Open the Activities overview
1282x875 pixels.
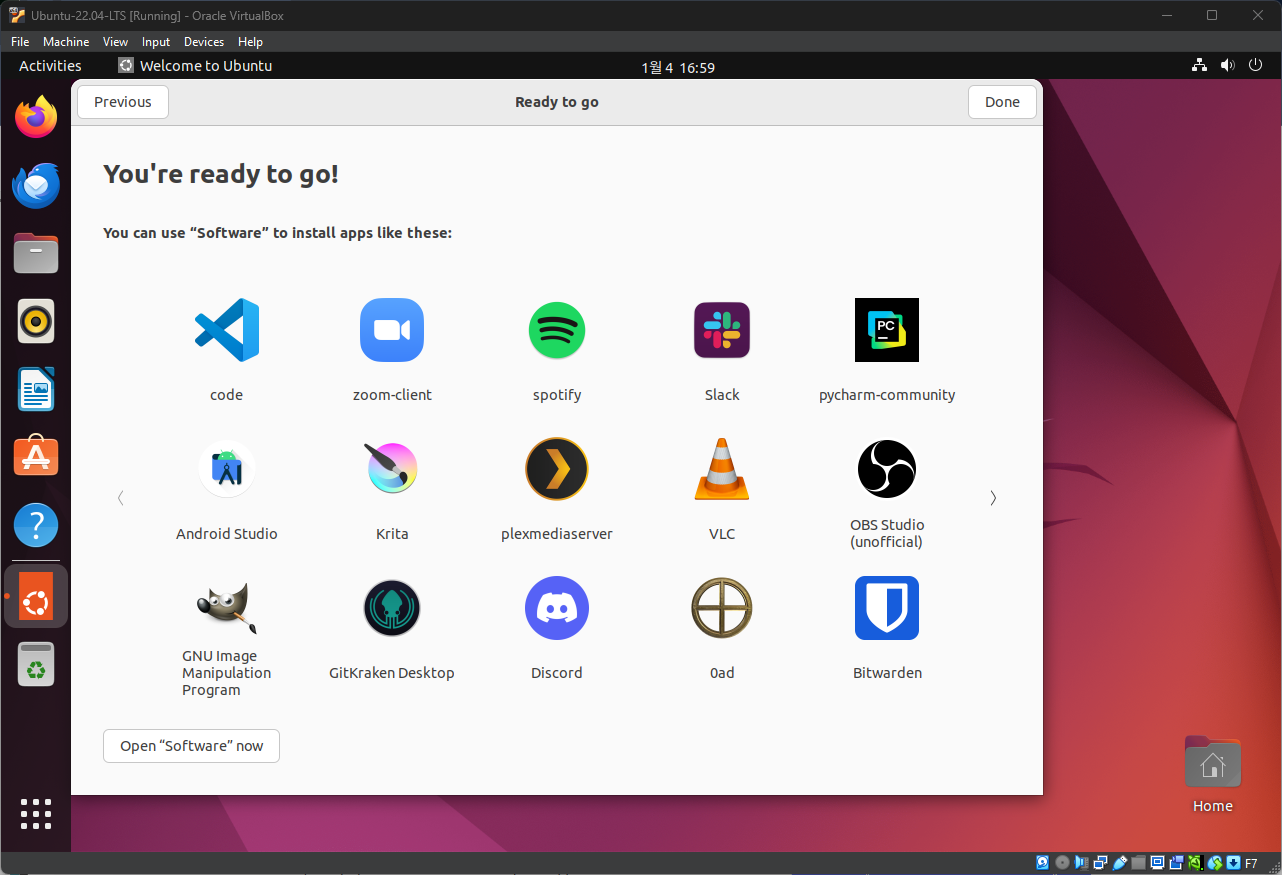[x=50, y=66]
